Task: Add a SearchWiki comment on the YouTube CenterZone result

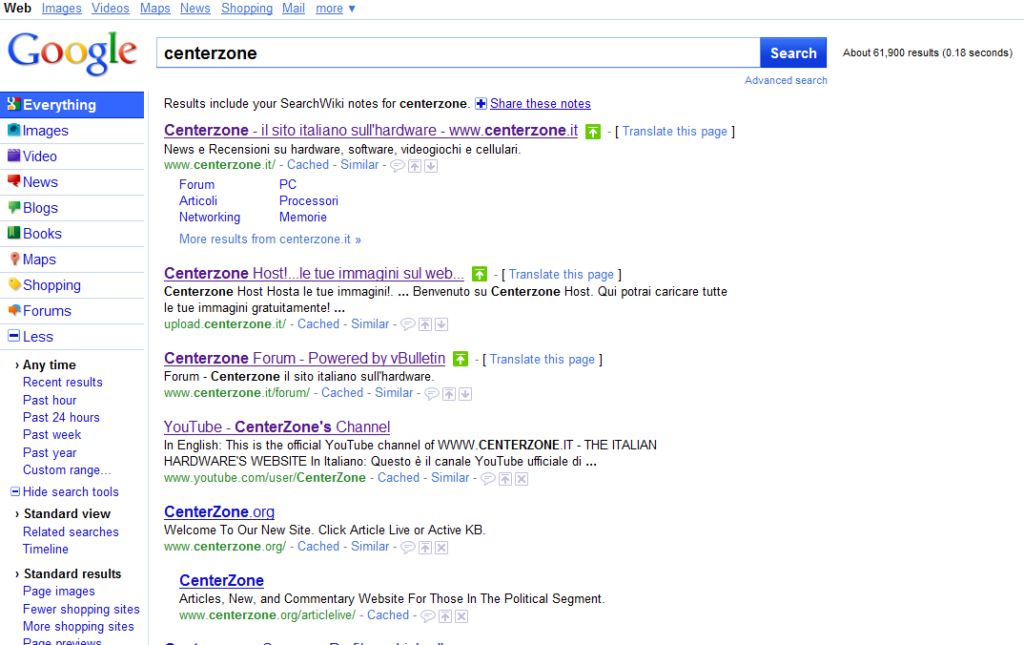Action: (x=488, y=478)
